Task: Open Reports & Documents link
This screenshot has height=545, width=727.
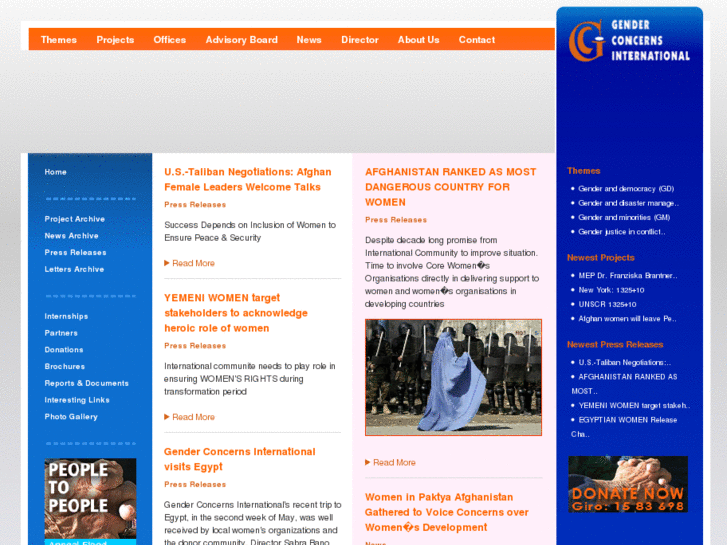Action: 87,383
